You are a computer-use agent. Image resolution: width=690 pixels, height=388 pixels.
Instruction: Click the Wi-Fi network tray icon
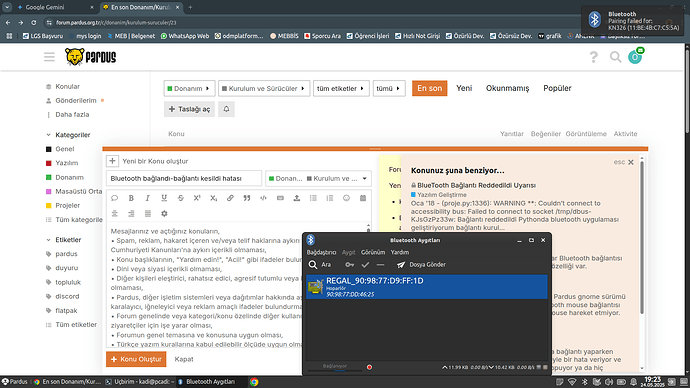pos(572,382)
